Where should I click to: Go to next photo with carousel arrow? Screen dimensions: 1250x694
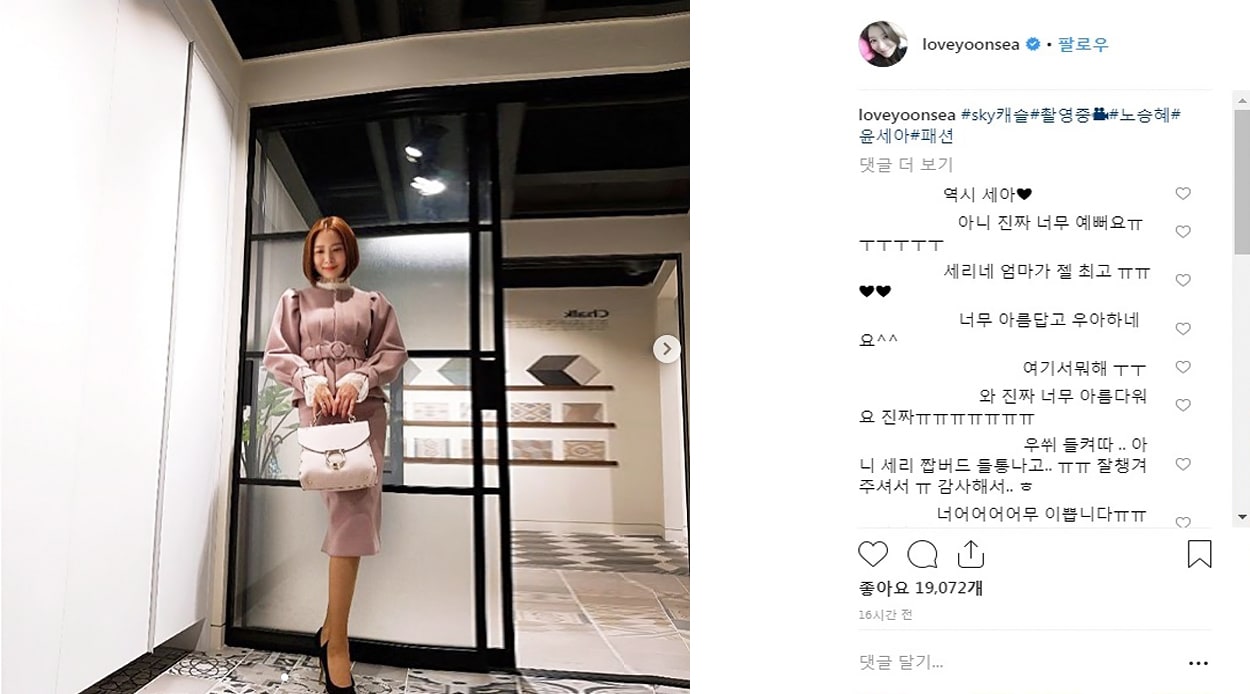coord(667,349)
